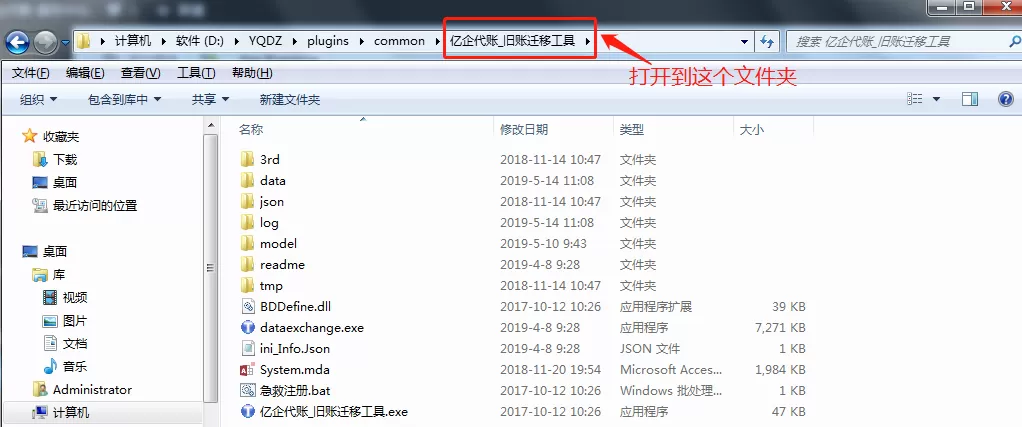Open the 查看(V) menu
This screenshot has height=427, width=1022.
tap(140, 73)
